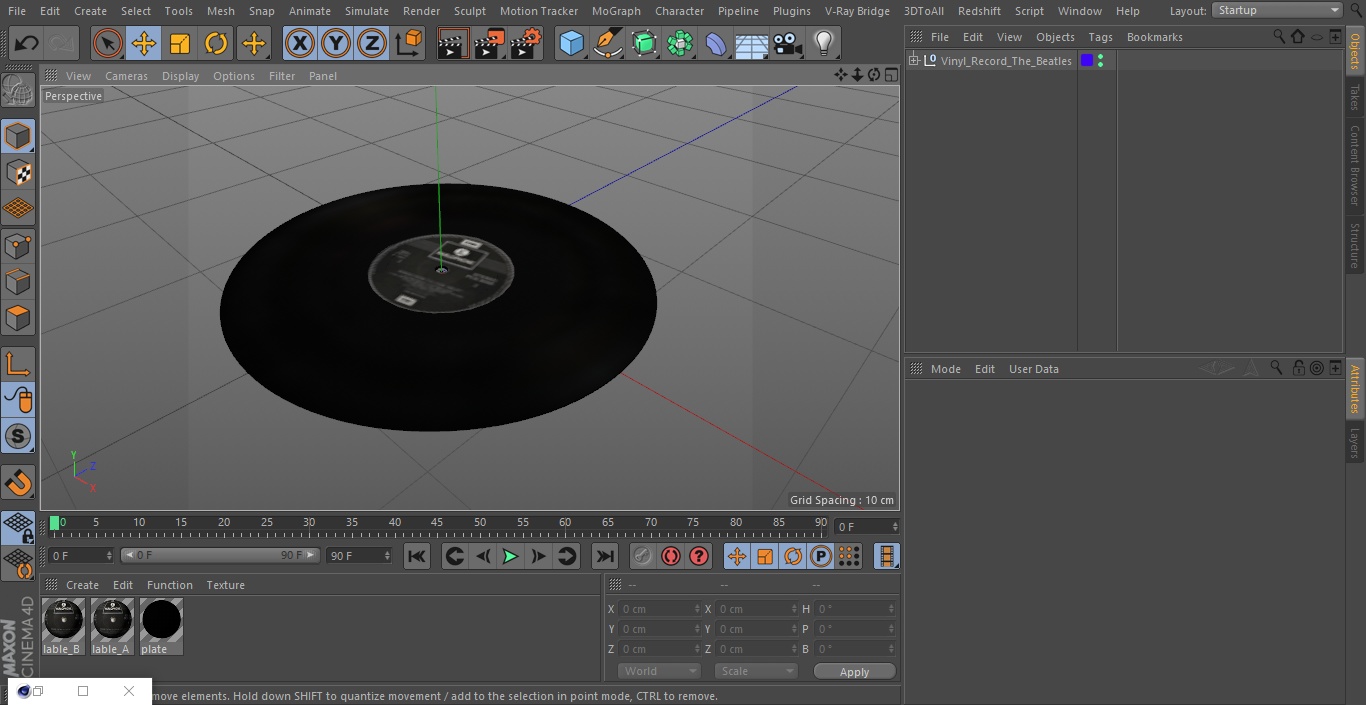Click the Apply button

tap(854, 672)
